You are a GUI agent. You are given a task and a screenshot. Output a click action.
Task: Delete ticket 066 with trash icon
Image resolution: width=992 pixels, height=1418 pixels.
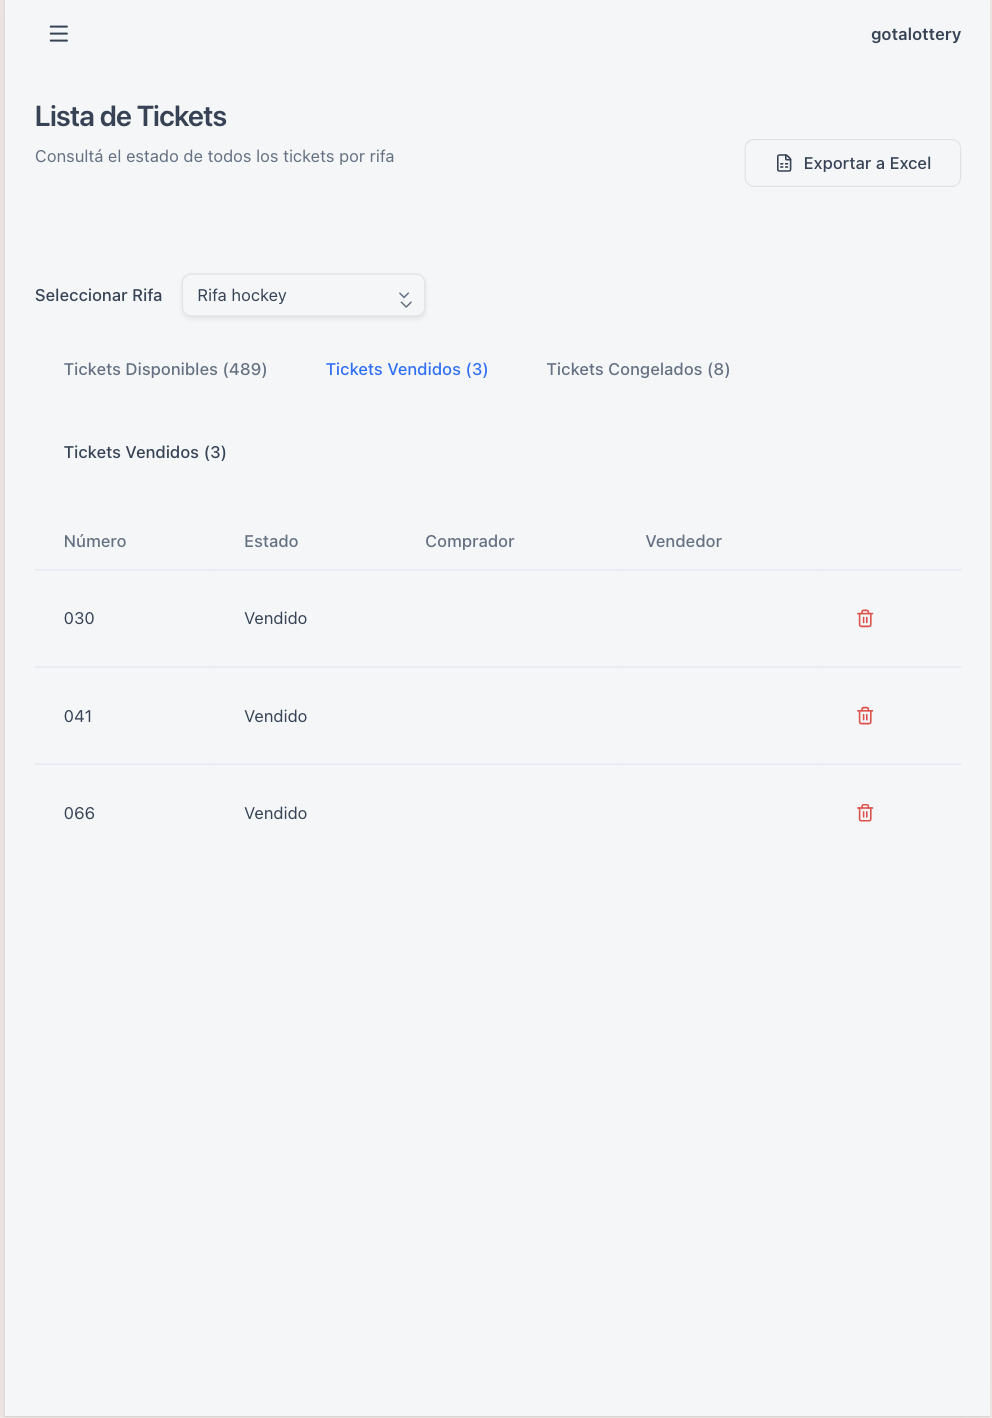pyautogui.click(x=865, y=813)
